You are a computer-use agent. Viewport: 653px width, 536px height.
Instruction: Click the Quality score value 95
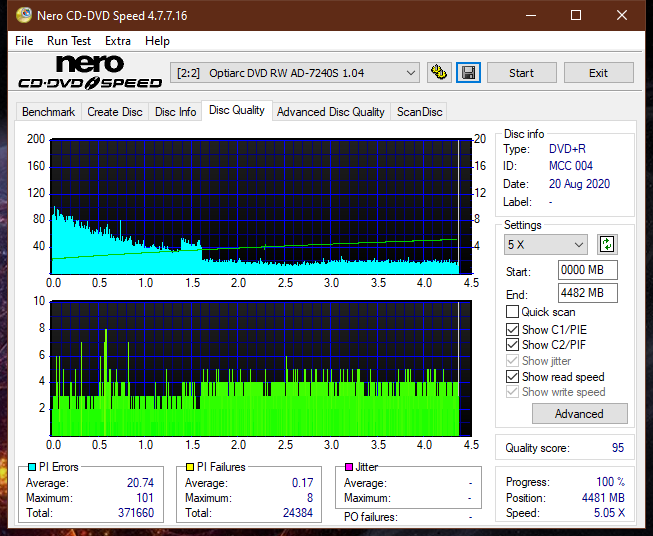618,448
